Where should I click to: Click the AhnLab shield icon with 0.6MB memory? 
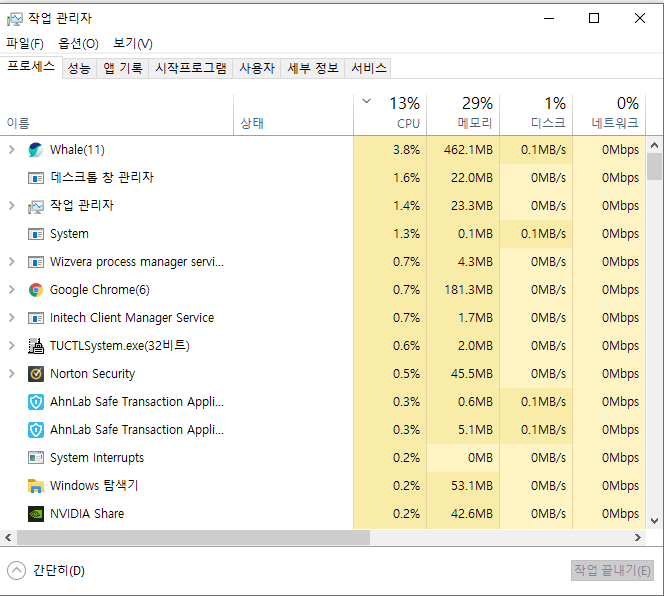(36, 402)
